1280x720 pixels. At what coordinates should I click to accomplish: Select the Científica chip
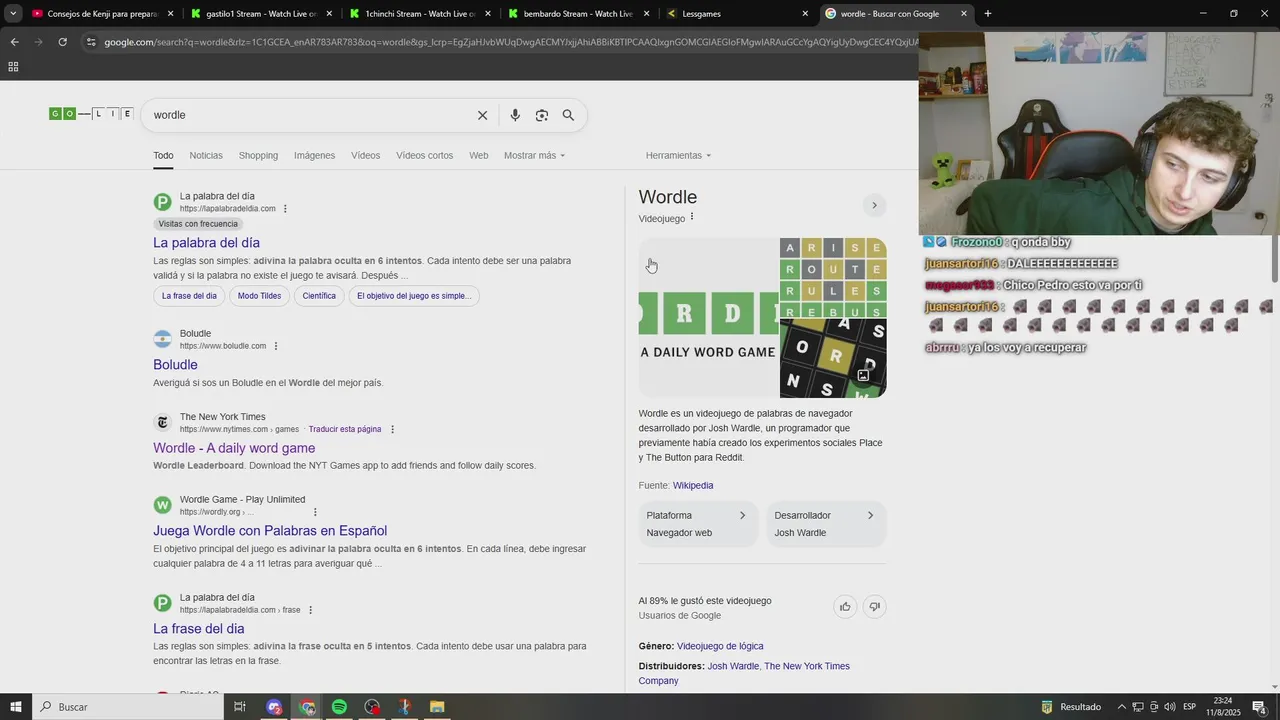coord(319,296)
